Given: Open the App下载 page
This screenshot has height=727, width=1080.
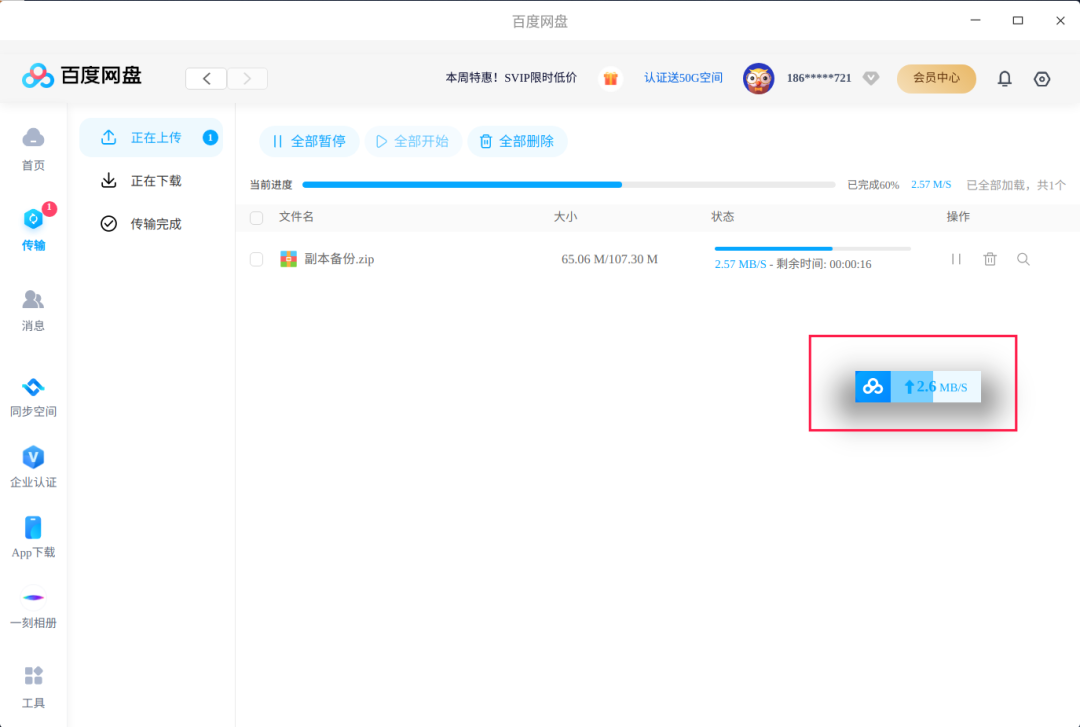Looking at the screenshot, I should pyautogui.click(x=33, y=537).
